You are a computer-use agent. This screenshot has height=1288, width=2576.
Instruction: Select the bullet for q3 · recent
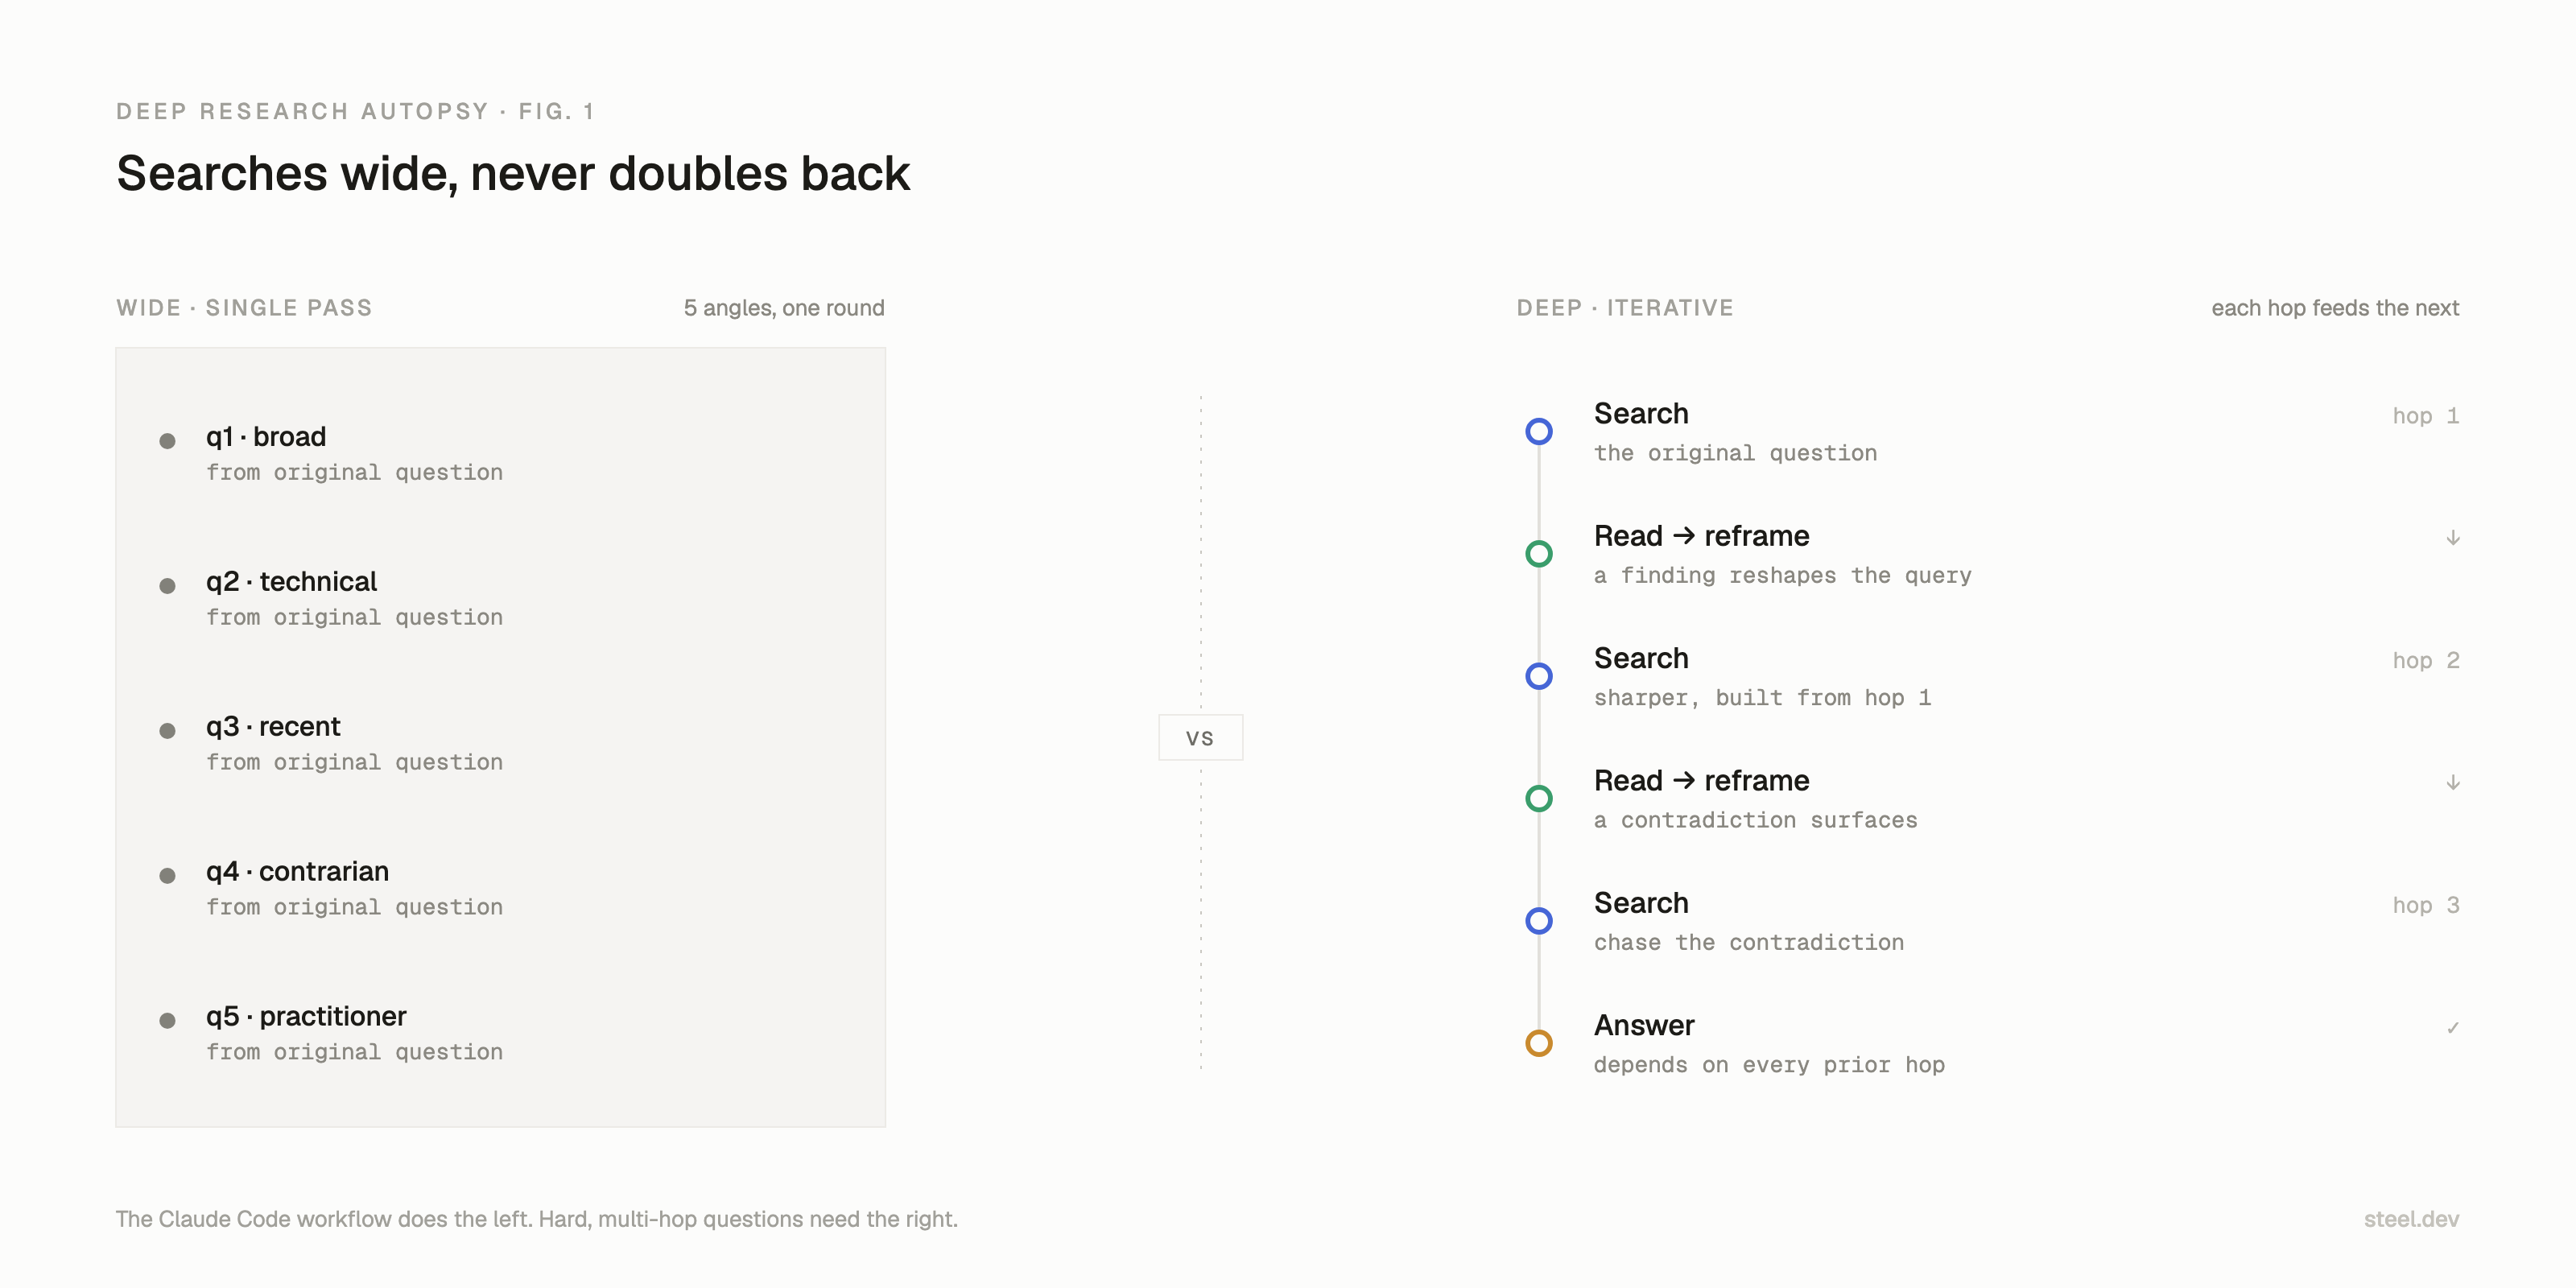[x=167, y=731]
